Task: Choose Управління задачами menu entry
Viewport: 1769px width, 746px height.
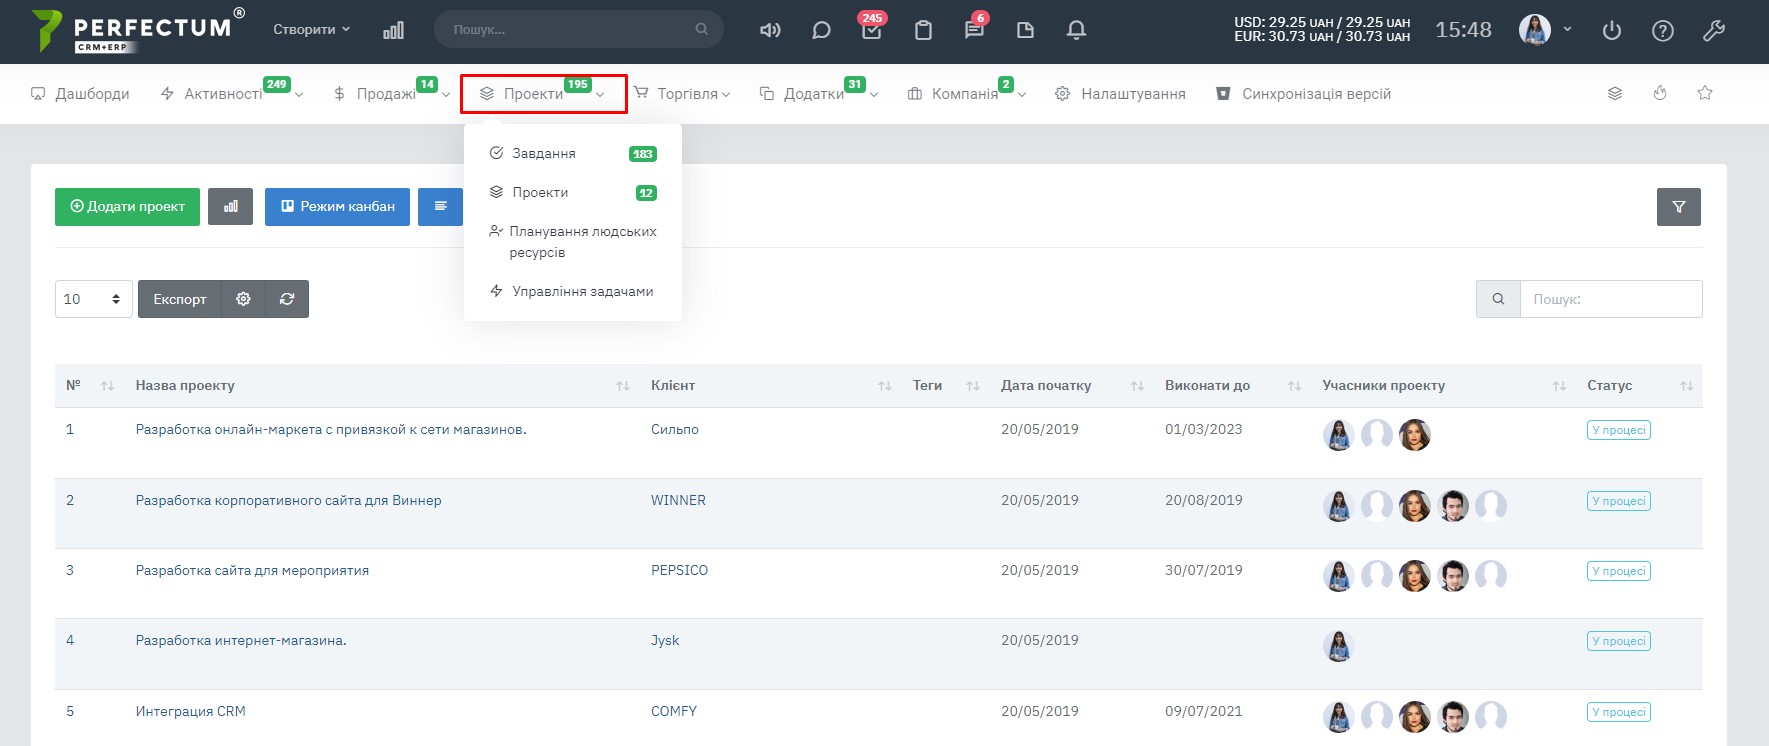Action: [x=582, y=292]
